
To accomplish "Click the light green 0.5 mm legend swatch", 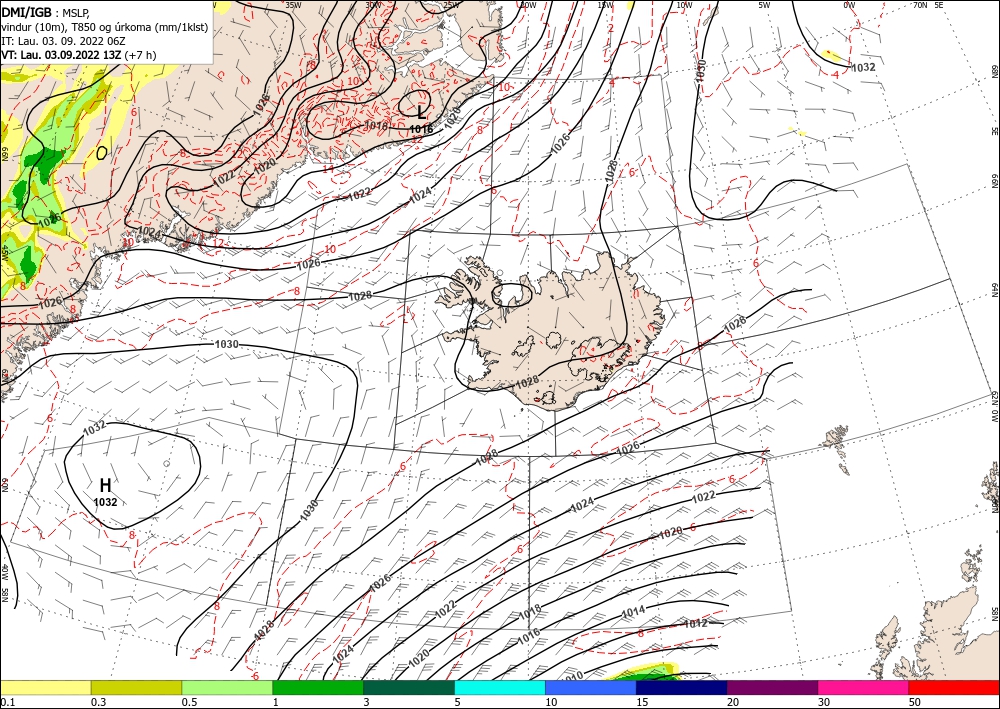I will tap(227, 687).
